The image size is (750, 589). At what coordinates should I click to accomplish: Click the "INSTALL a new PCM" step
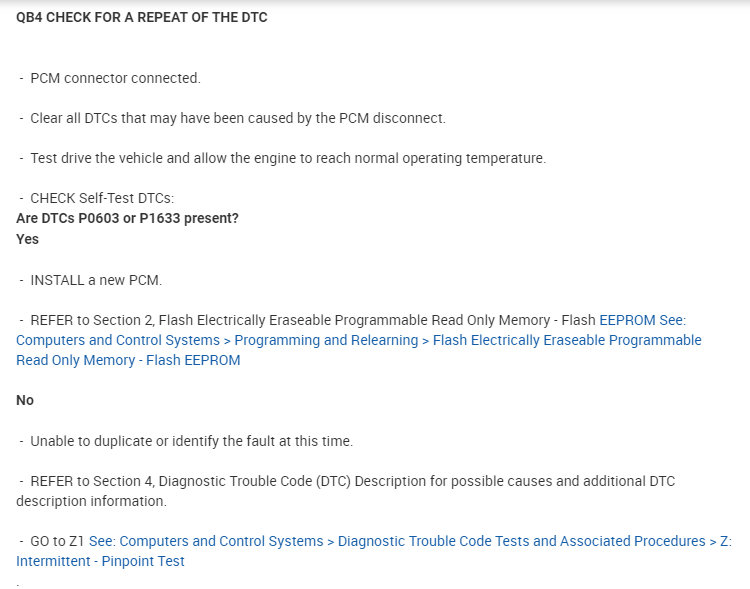click(96, 280)
